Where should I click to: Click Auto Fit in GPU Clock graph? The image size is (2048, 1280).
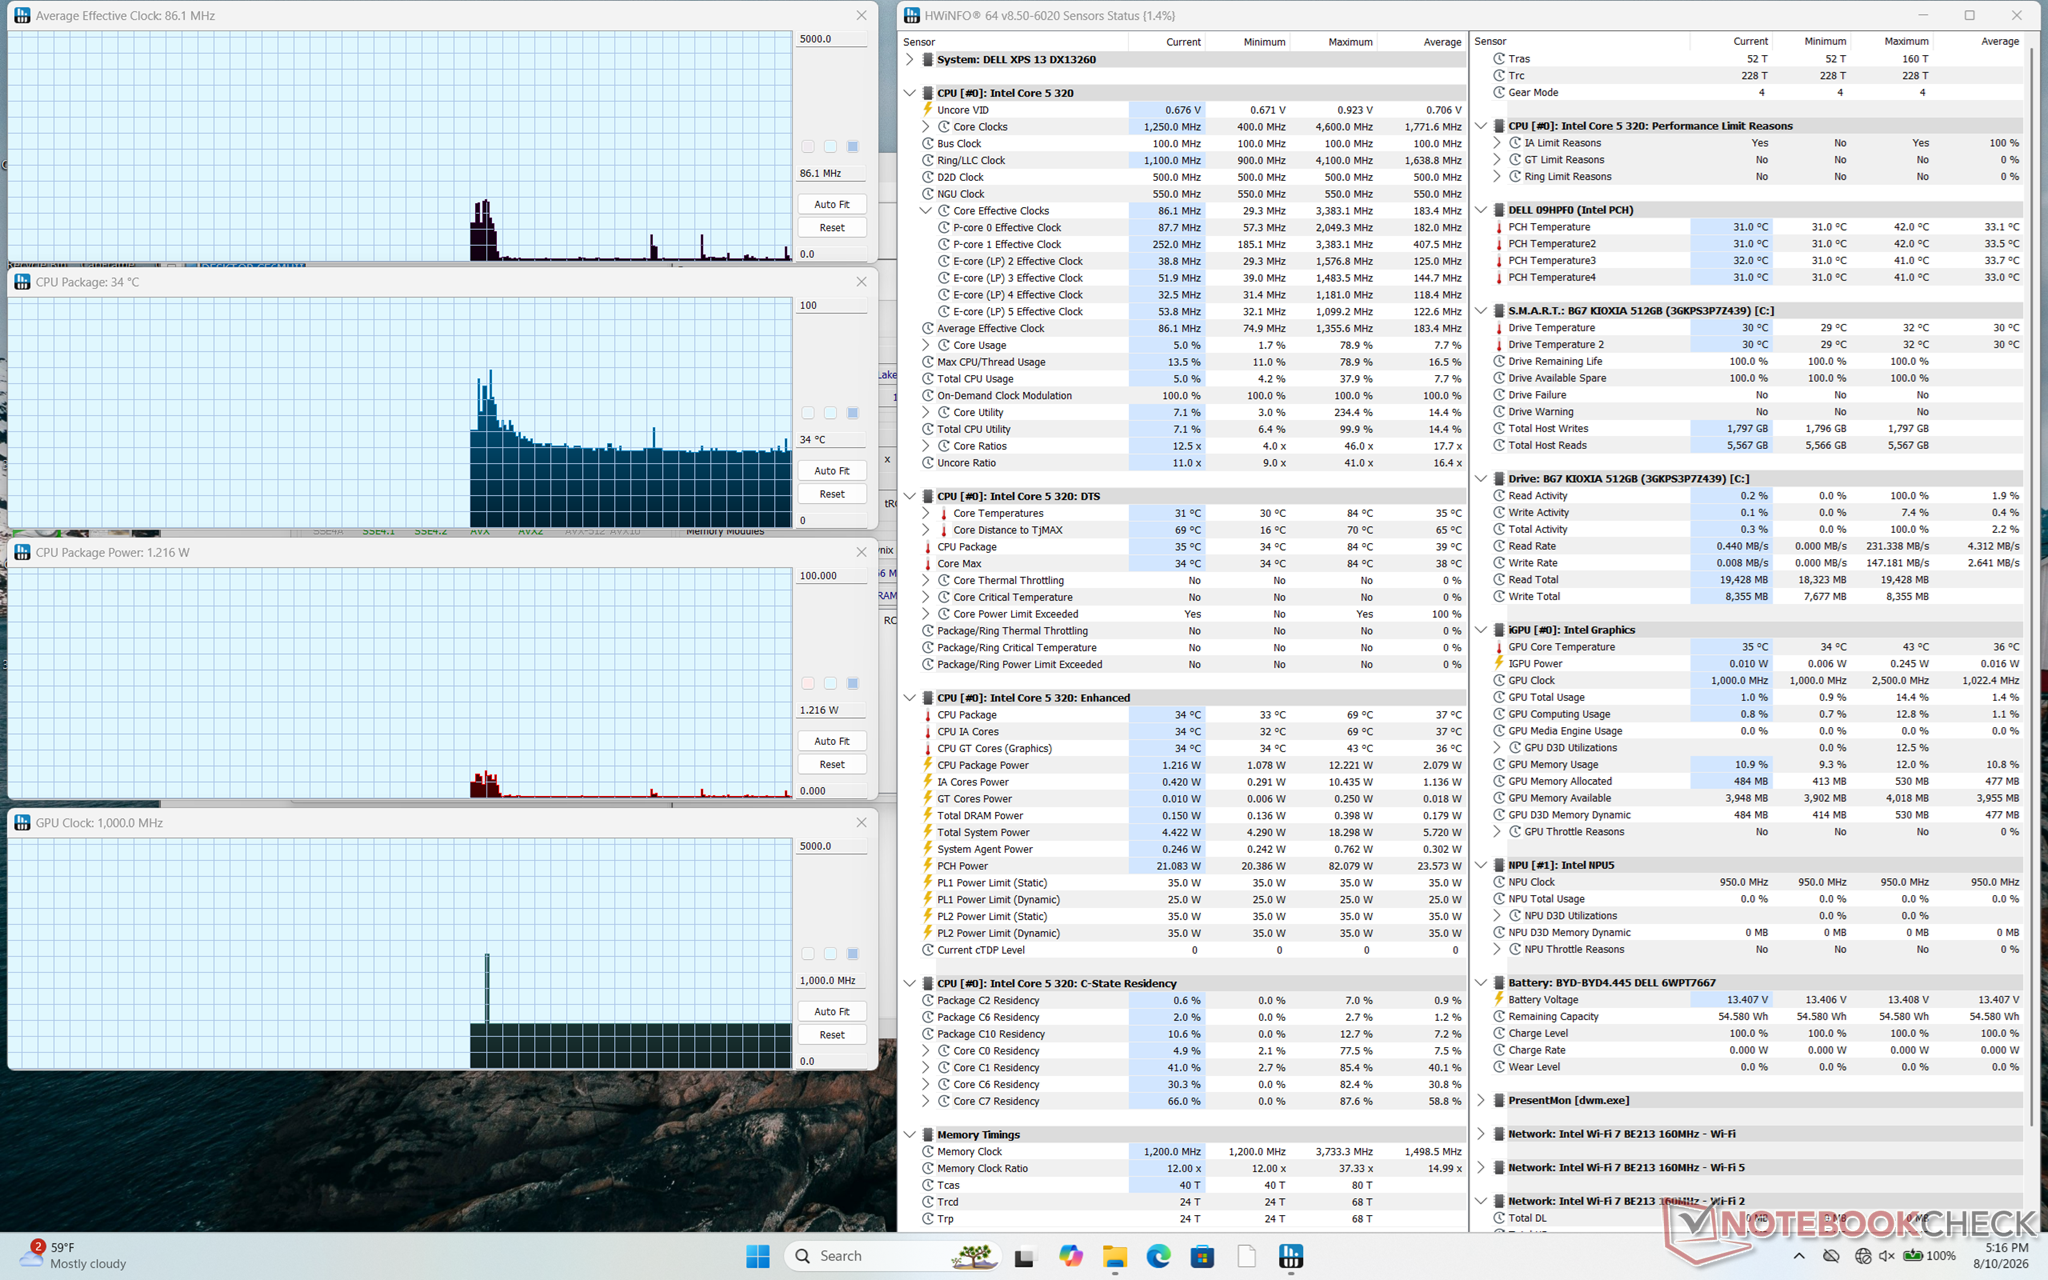(832, 1012)
